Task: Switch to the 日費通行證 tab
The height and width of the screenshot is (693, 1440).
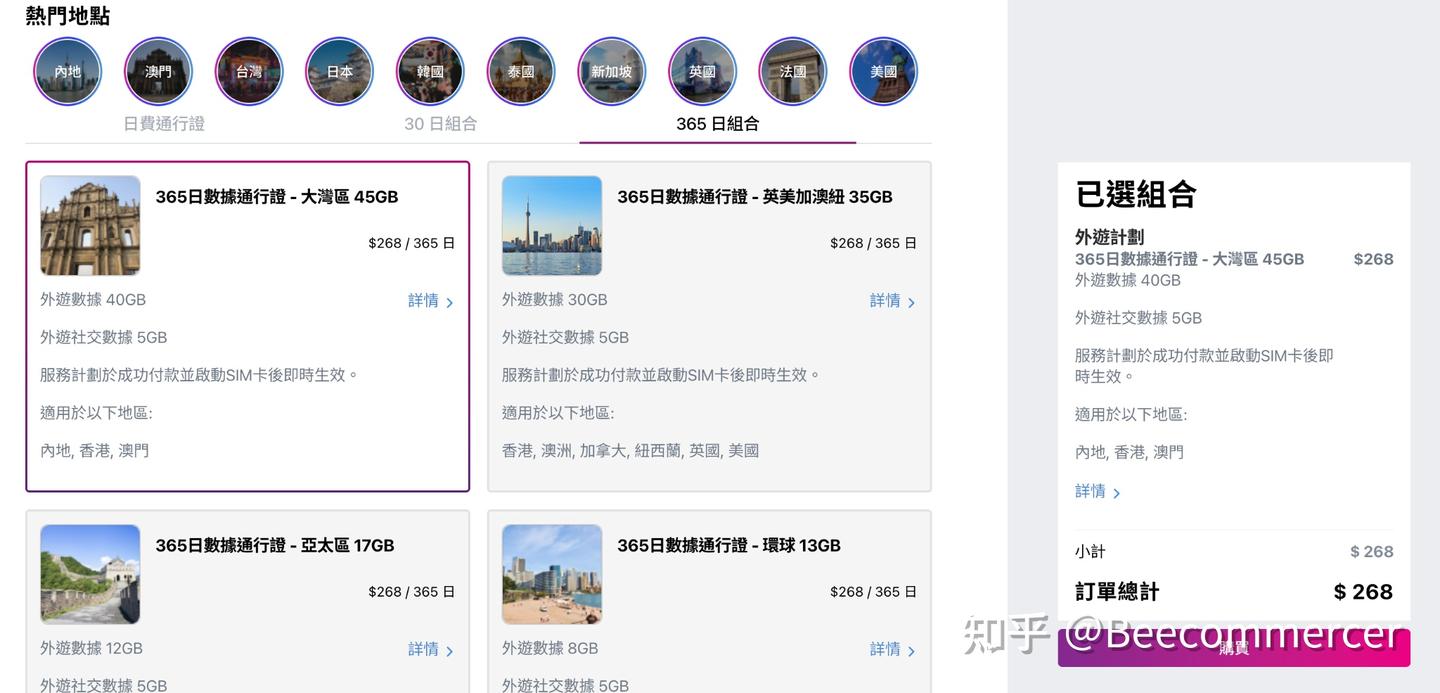Action: tap(164, 124)
